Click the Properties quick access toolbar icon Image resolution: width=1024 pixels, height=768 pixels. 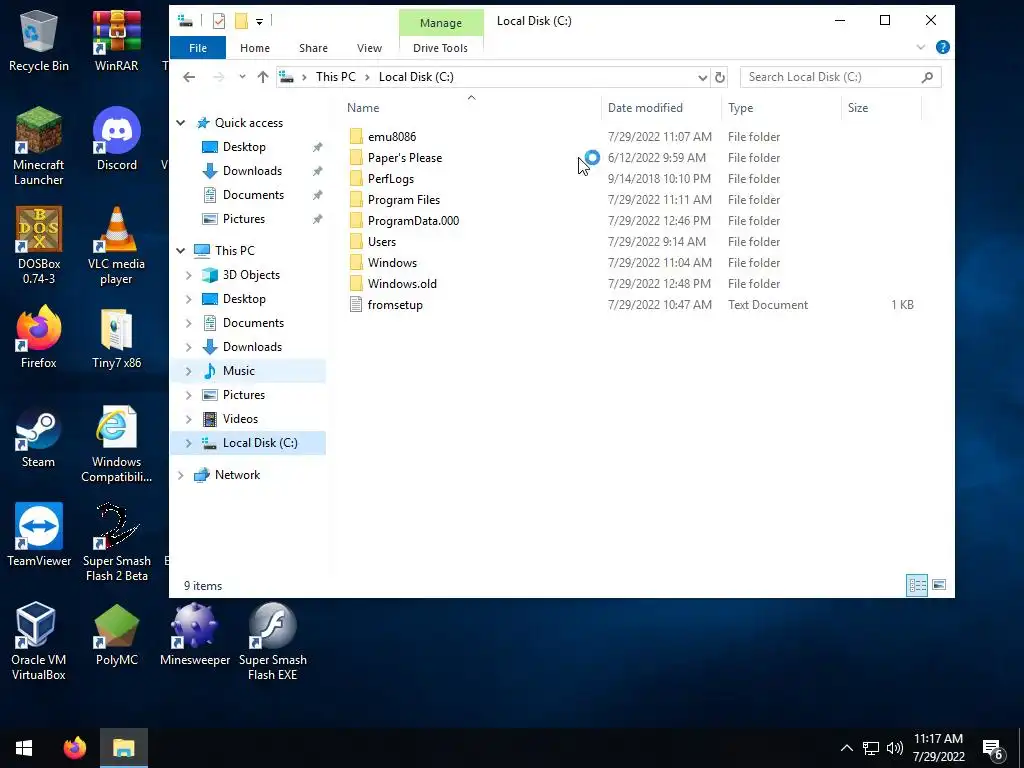pos(219,22)
